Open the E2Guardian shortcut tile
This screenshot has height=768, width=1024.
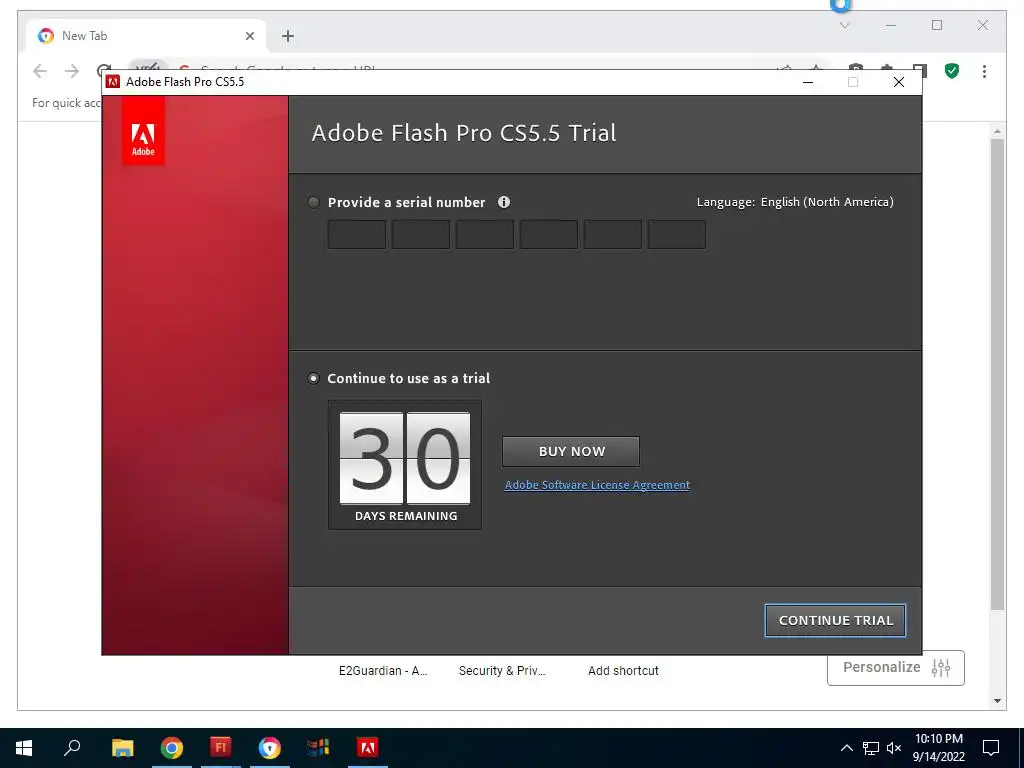[383, 671]
